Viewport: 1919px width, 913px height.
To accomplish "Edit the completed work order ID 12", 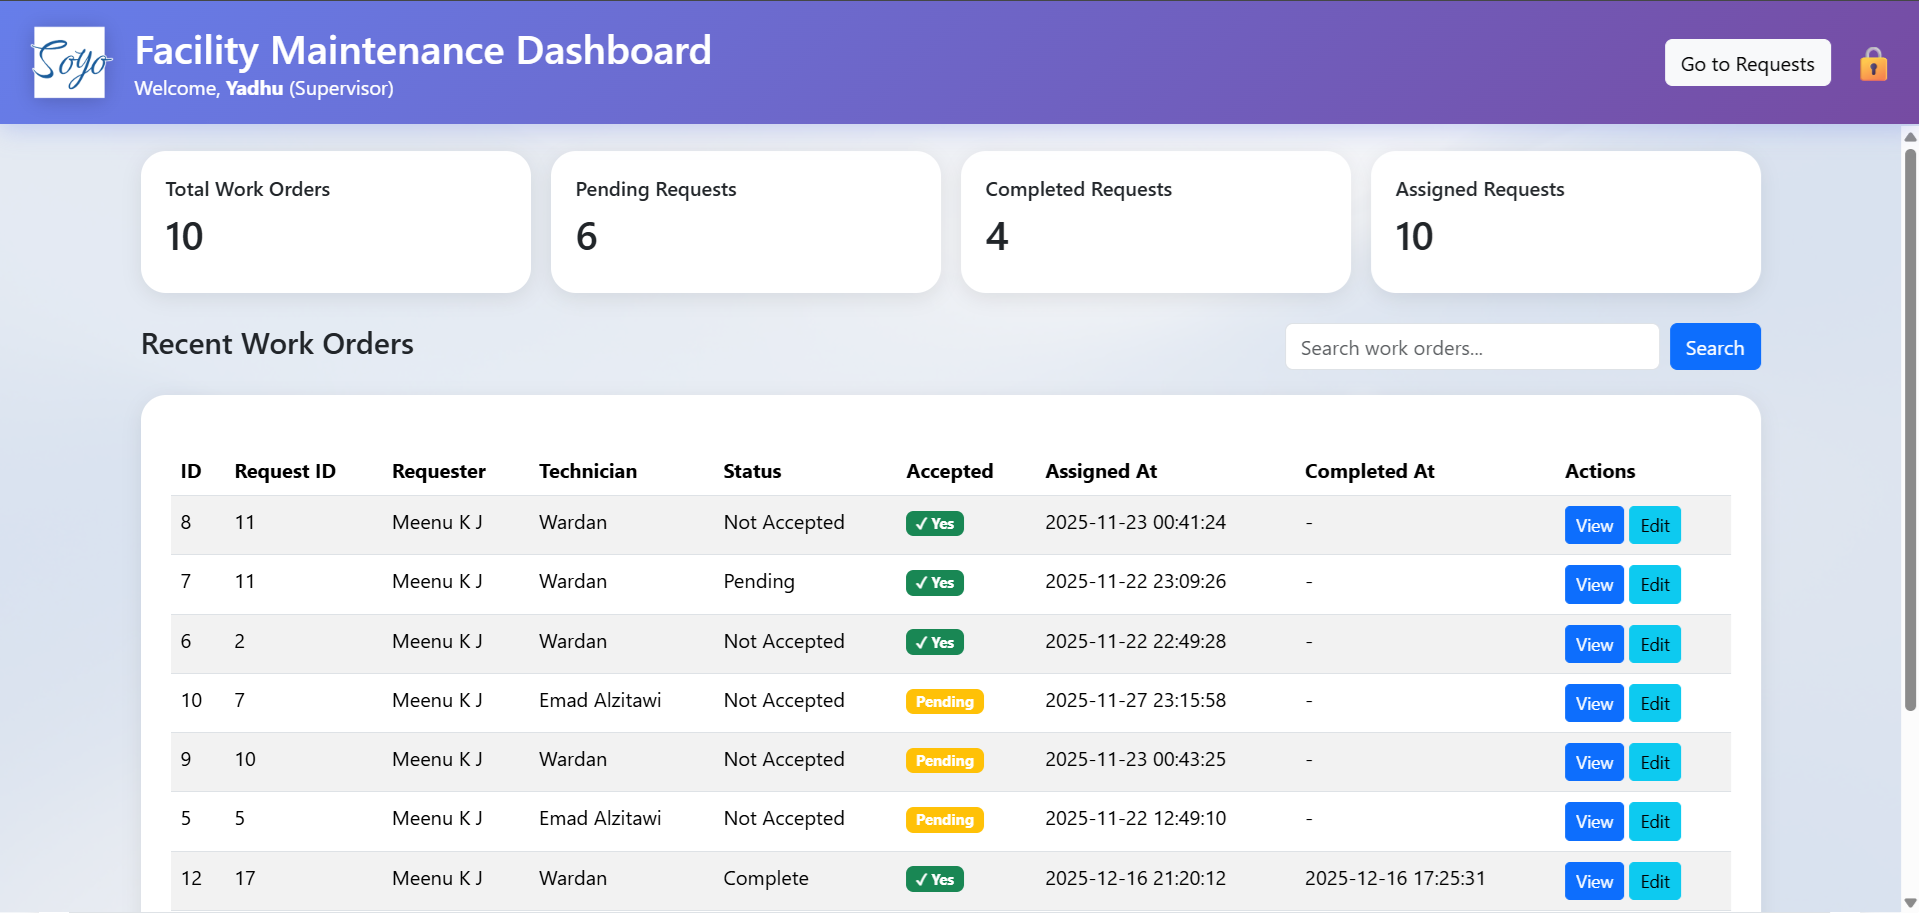I will coord(1654,881).
